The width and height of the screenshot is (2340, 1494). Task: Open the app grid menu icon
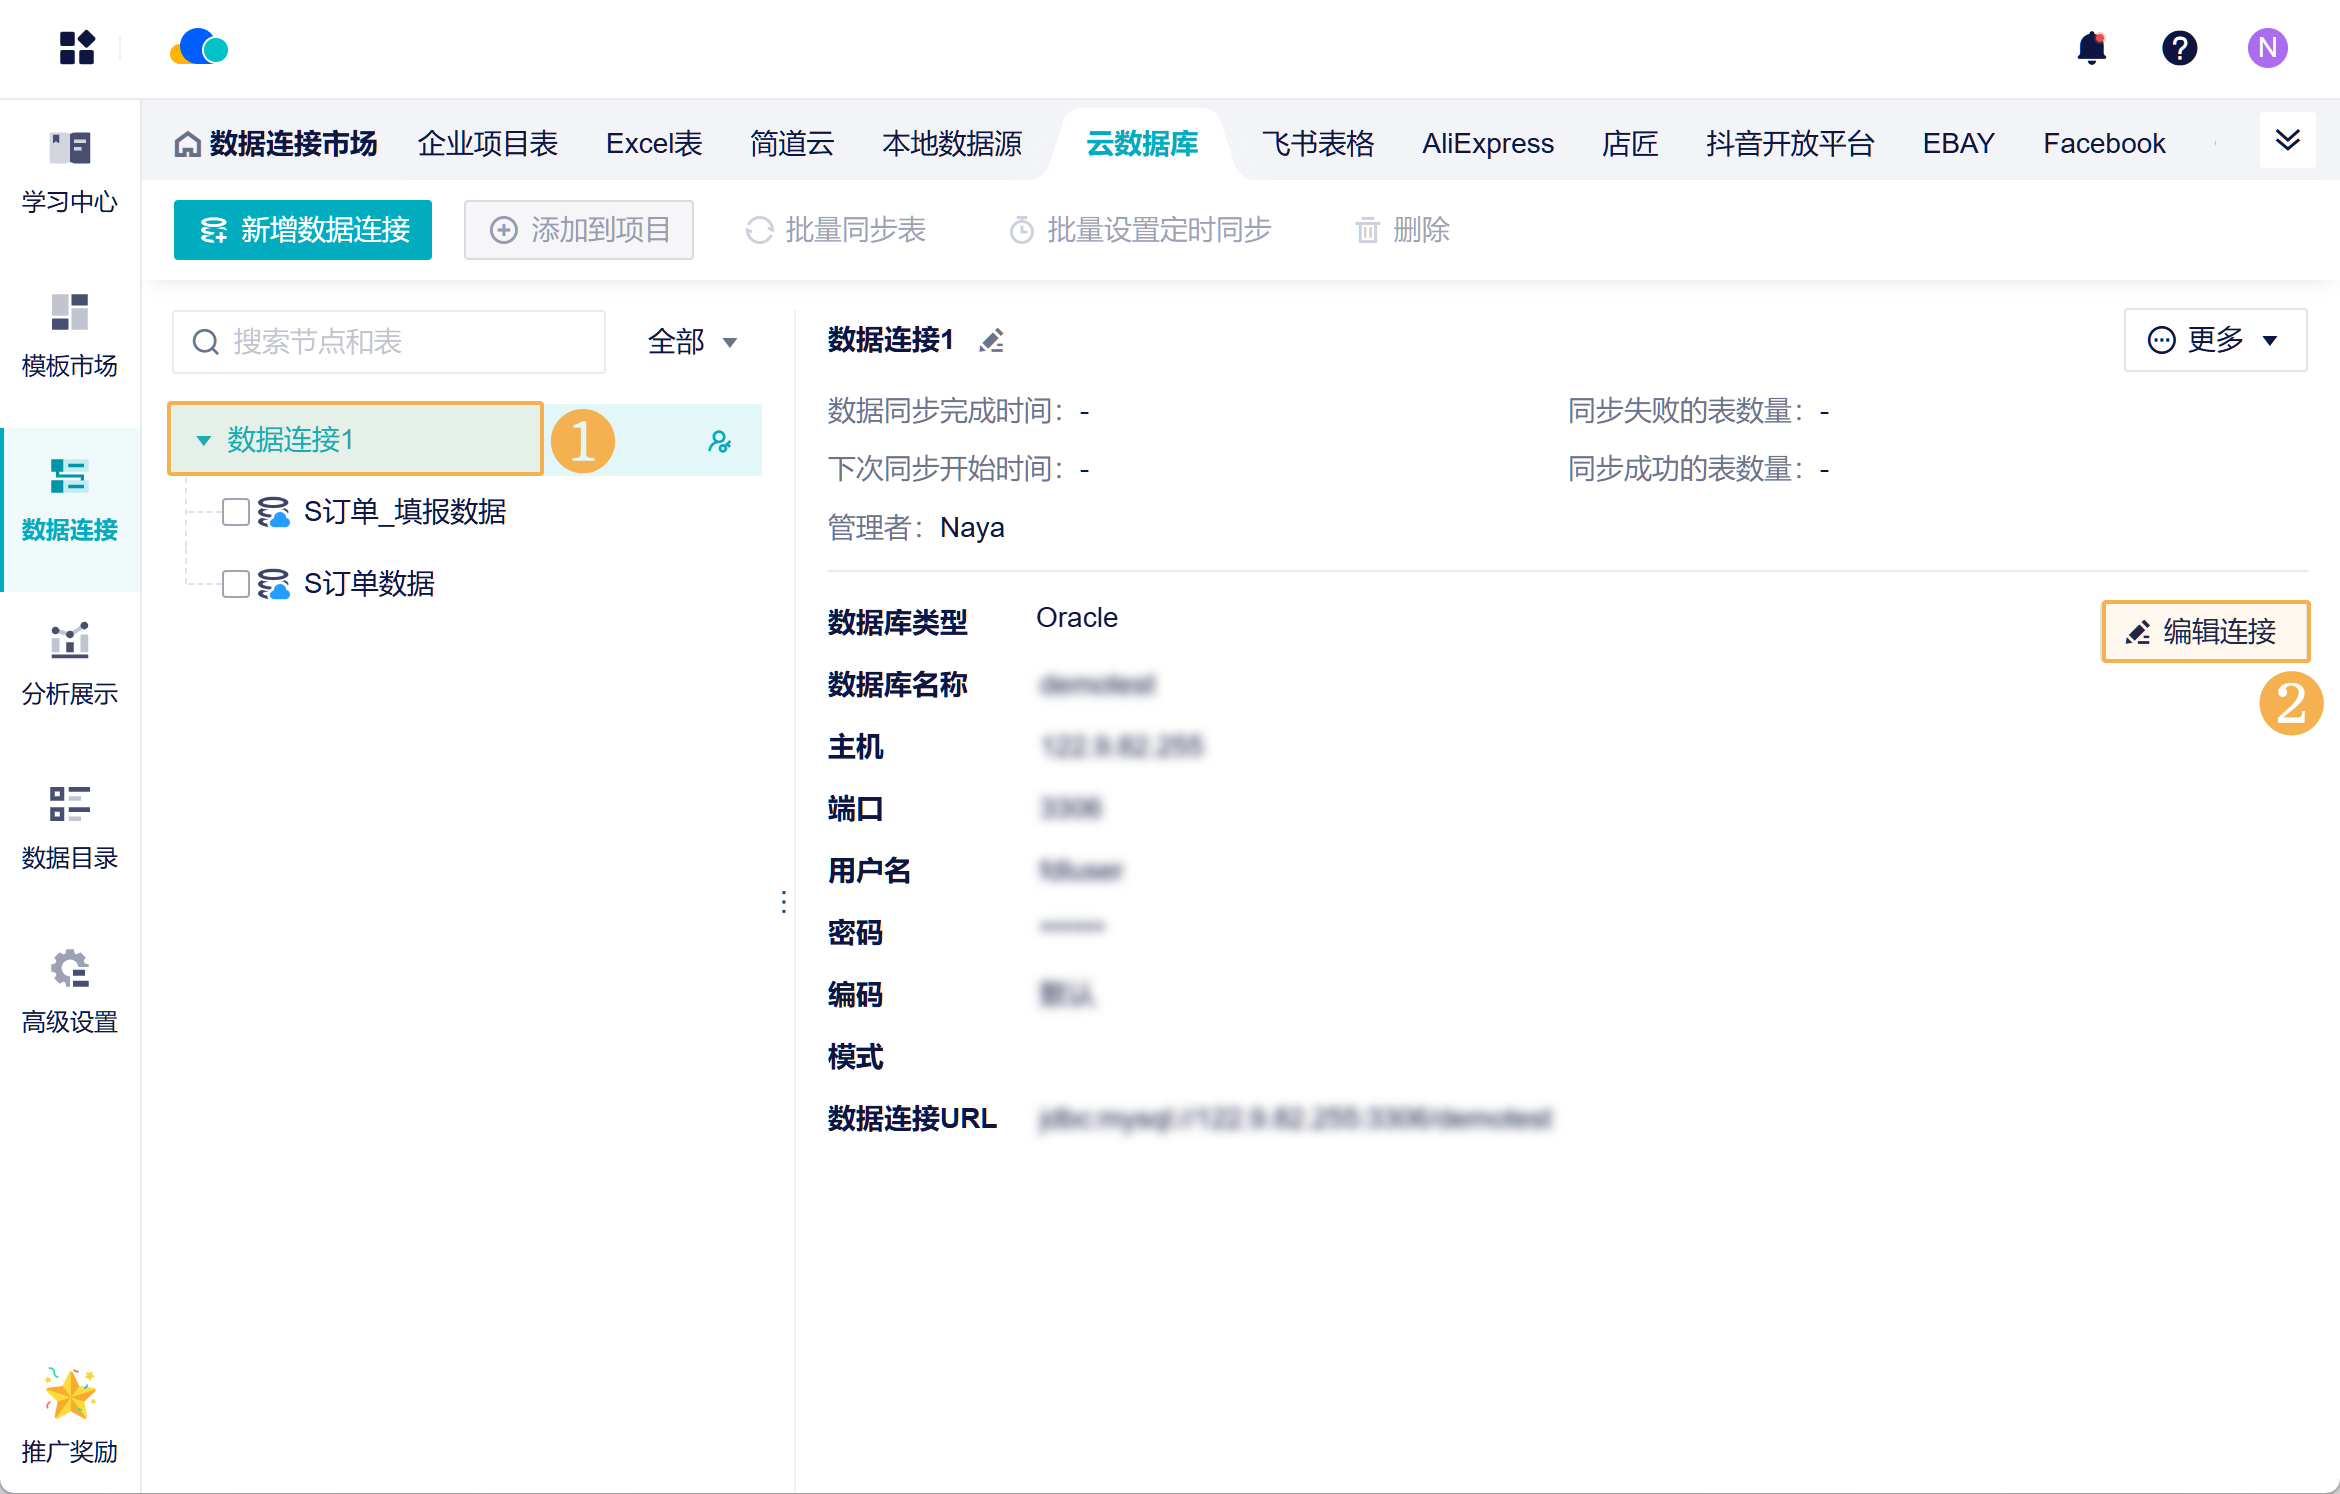pos(77,48)
